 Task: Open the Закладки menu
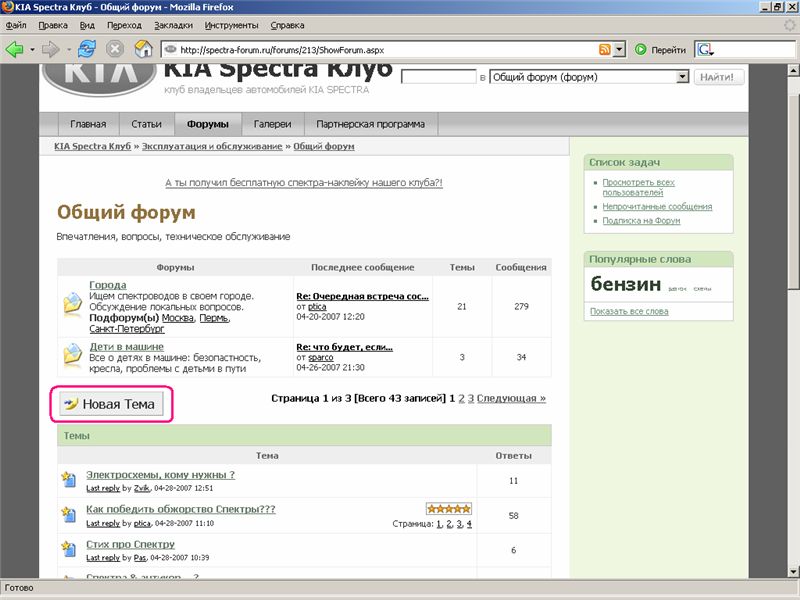click(x=175, y=24)
